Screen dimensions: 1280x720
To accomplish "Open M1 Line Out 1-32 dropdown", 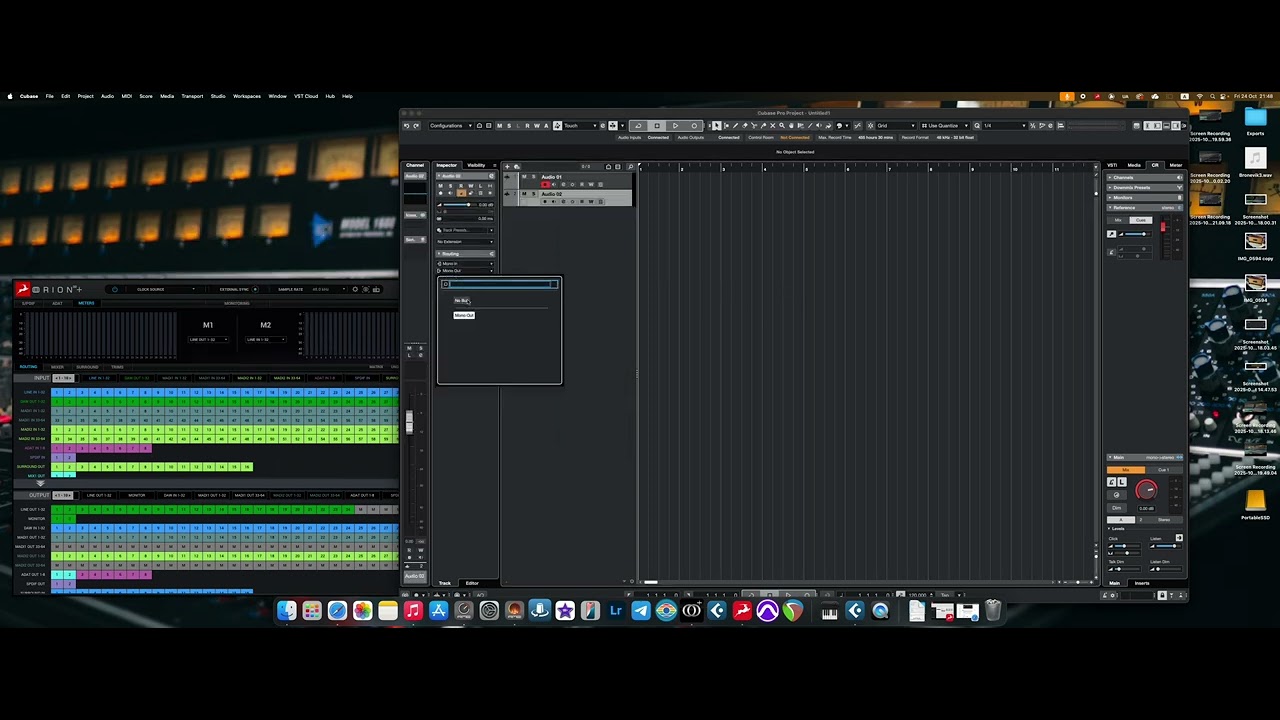I will [208, 340].
